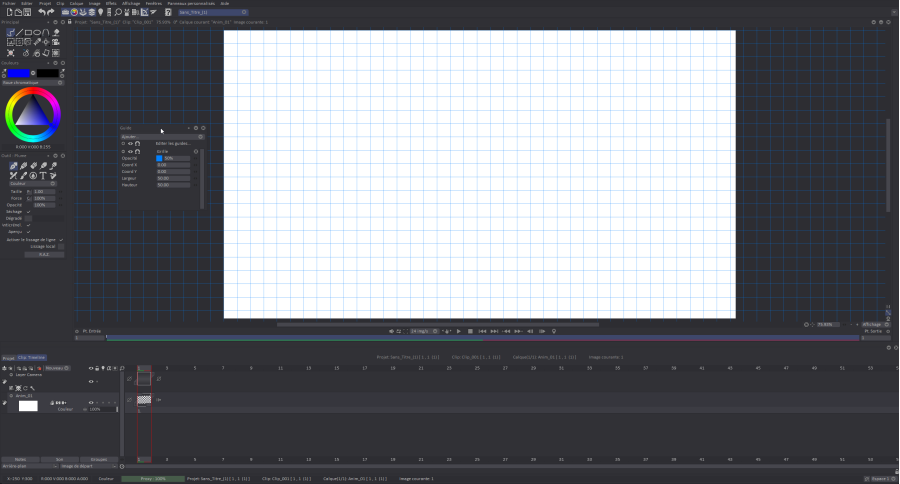Open the Calque menu
This screenshot has width=900, height=484.
76,3
